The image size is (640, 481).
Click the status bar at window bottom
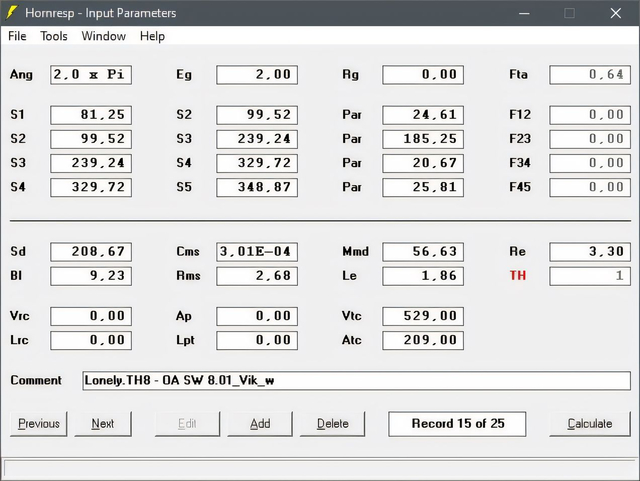pyautogui.click(x=319, y=468)
